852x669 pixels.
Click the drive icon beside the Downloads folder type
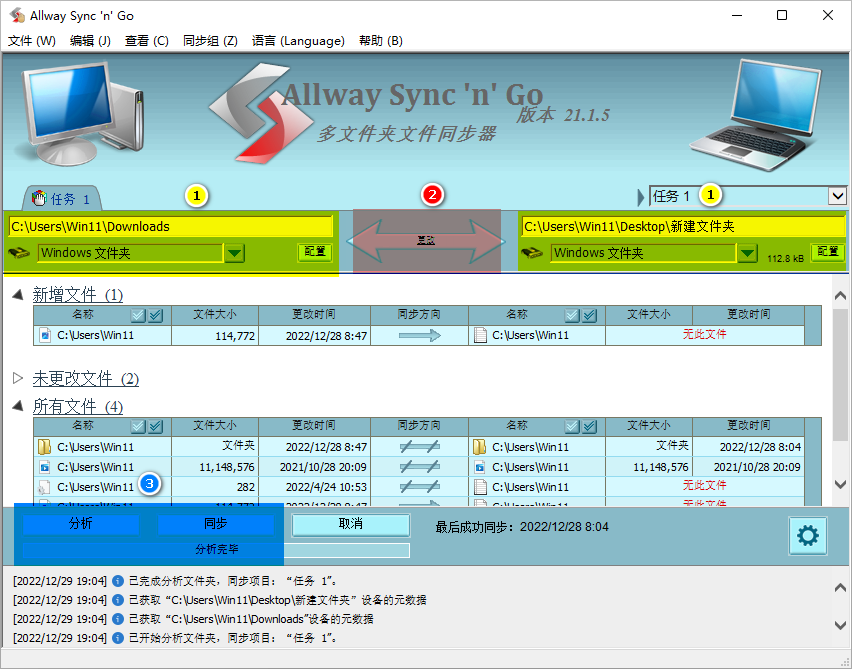tap(19, 253)
